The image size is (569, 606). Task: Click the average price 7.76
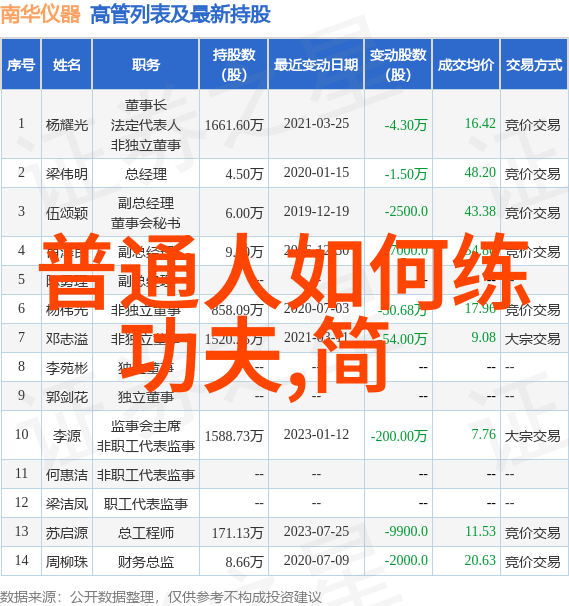(x=483, y=434)
